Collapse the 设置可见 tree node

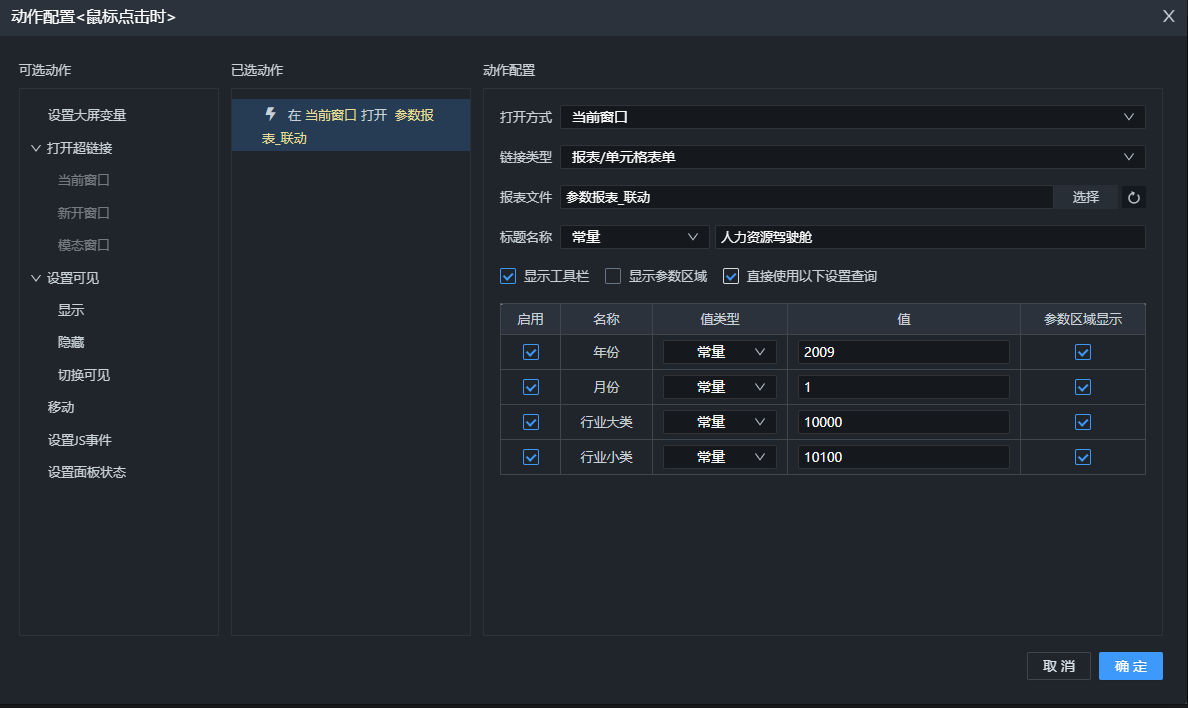pyautogui.click(x=36, y=278)
